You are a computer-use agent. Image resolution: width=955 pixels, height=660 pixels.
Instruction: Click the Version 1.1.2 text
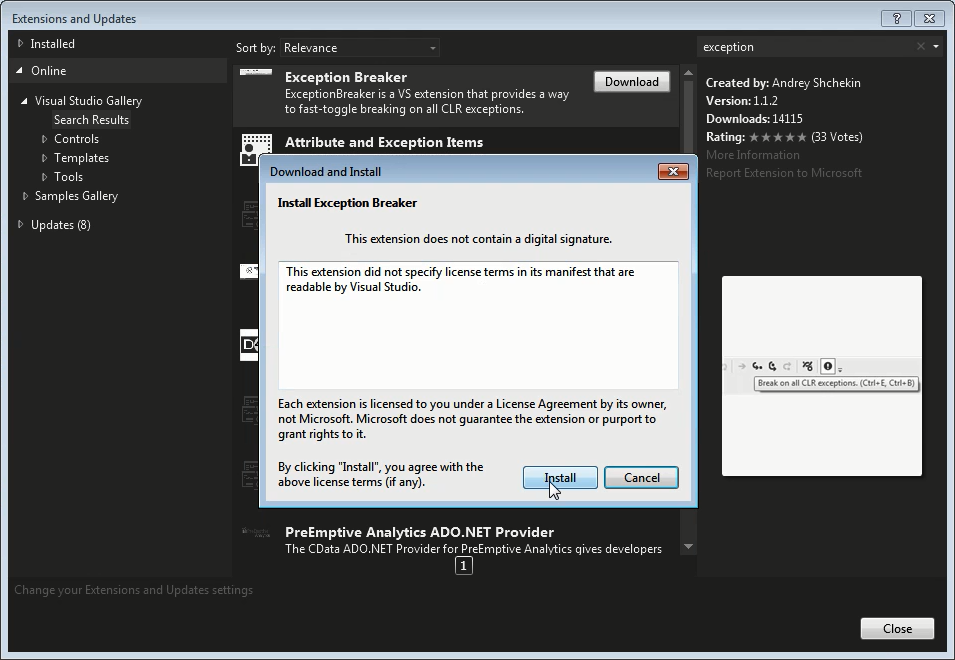(x=742, y=101)
